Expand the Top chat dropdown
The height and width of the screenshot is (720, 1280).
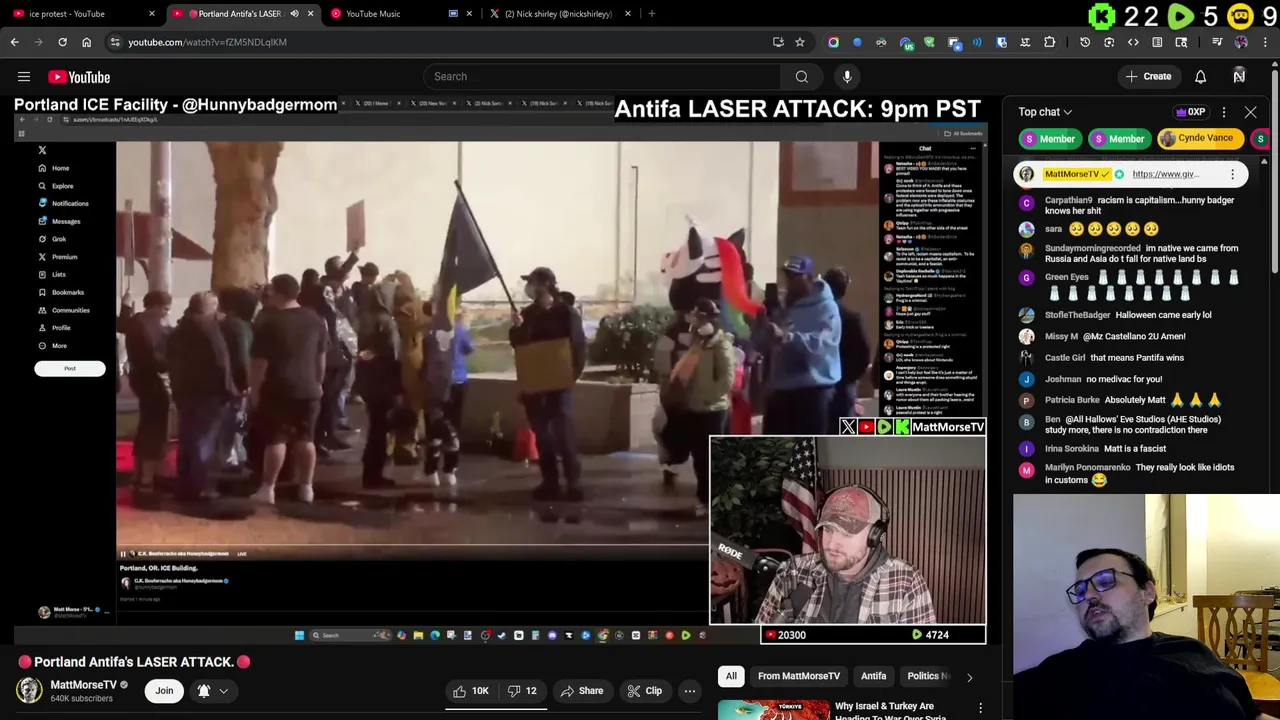(1045, 112)
